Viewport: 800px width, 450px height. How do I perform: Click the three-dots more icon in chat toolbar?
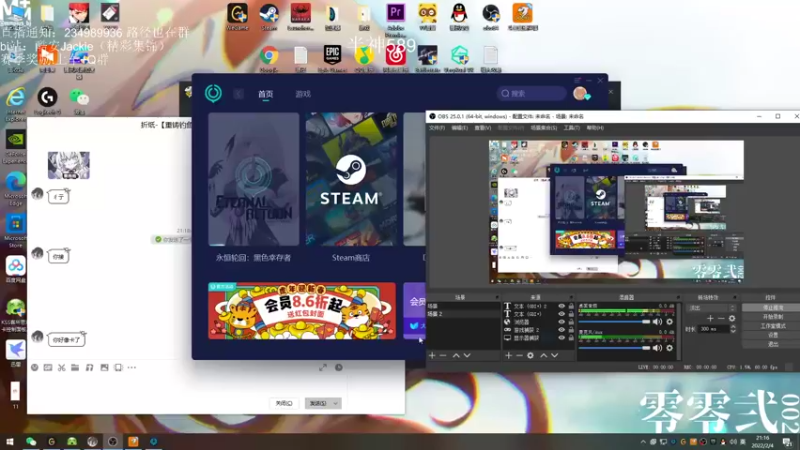coord(132,367)
